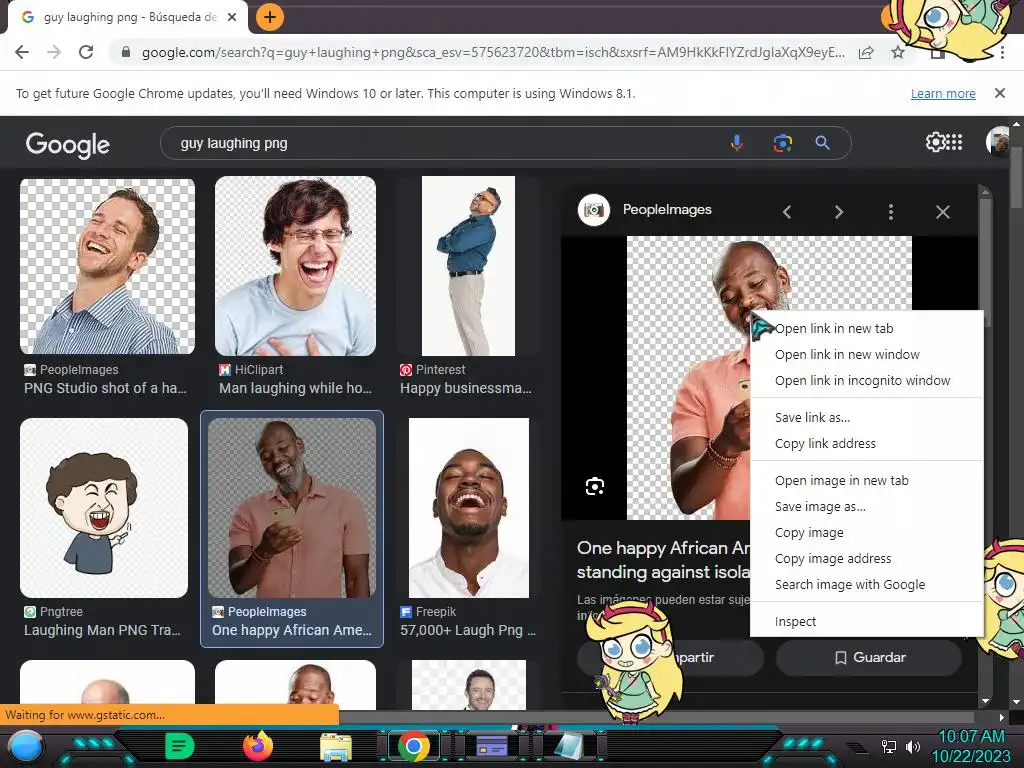Open the Pinterest happy businessman thumbnail
Screen dimensions: 1024x768
[x=468, y=266]
